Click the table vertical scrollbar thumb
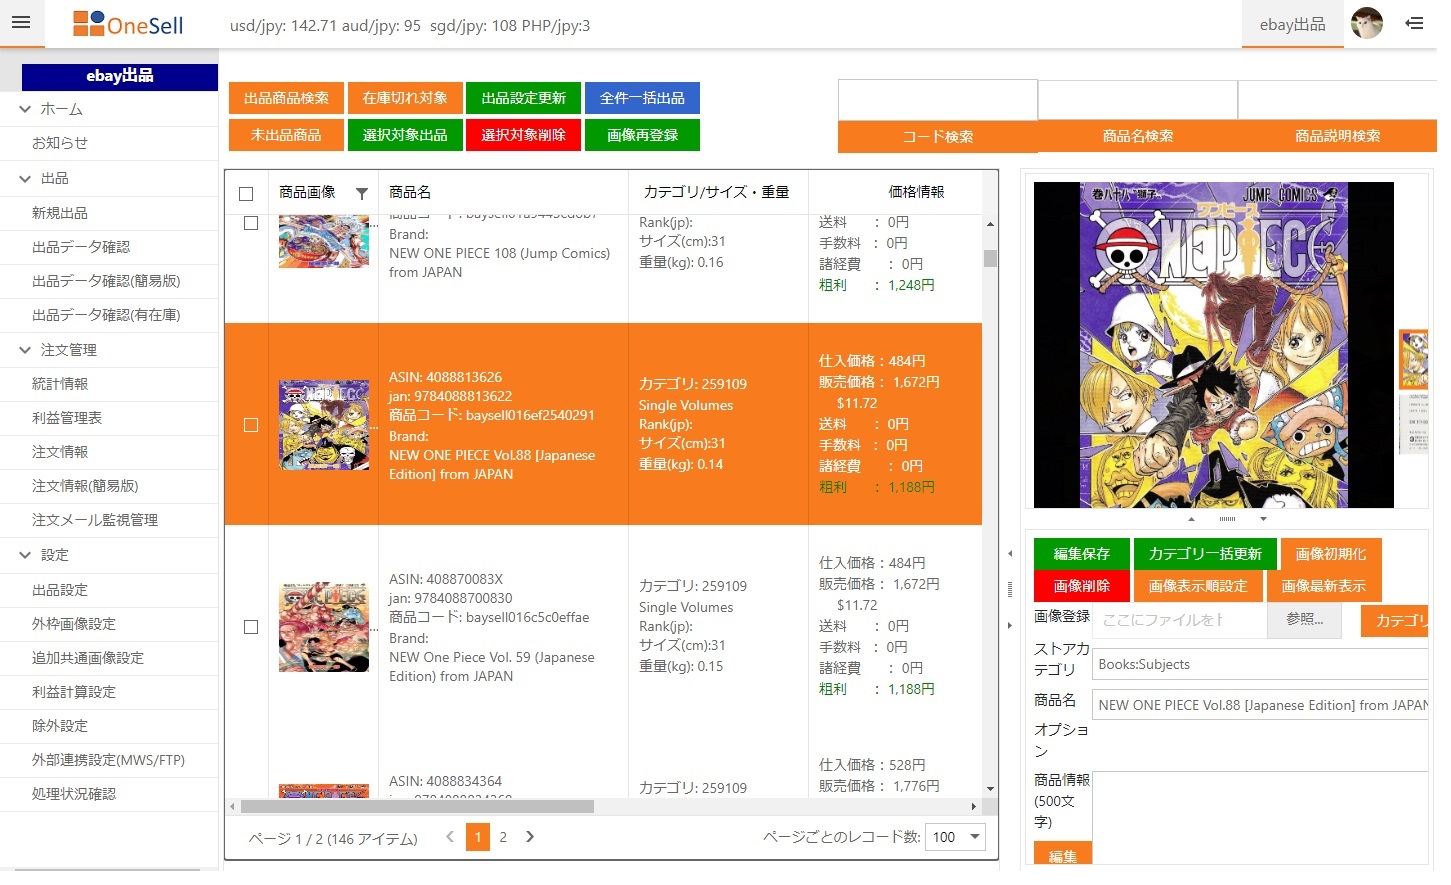1451x885 pixels. pyautogui.click(x=990, y=258)
